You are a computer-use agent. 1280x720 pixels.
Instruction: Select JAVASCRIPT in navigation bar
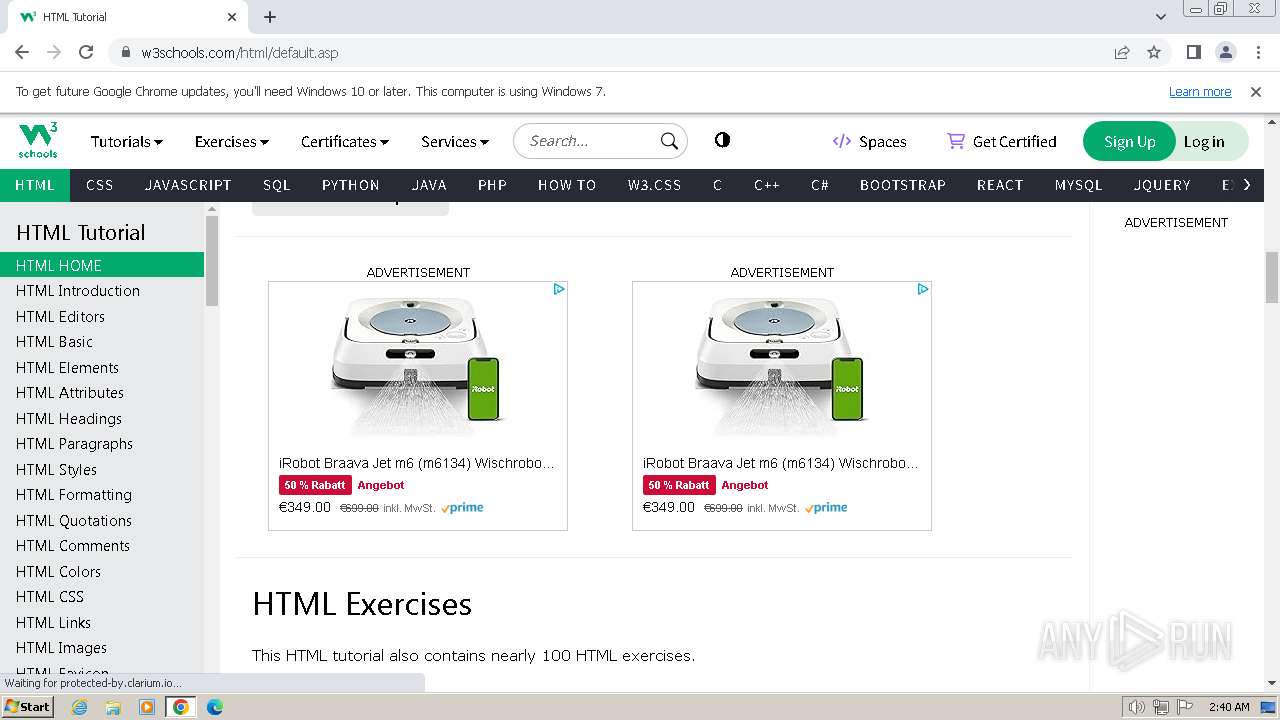point(188,185)
